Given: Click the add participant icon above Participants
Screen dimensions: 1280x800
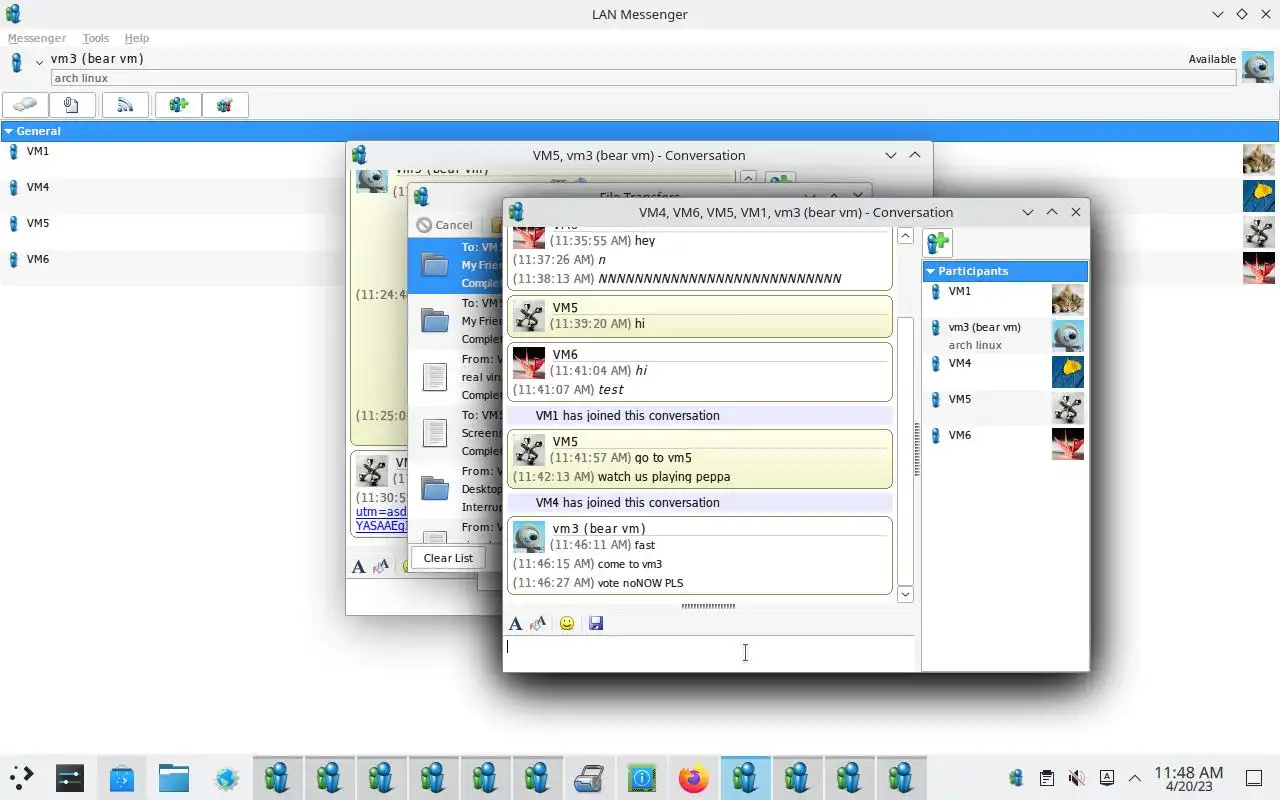Looking at the screenshot, I should (x=938, y=242).
